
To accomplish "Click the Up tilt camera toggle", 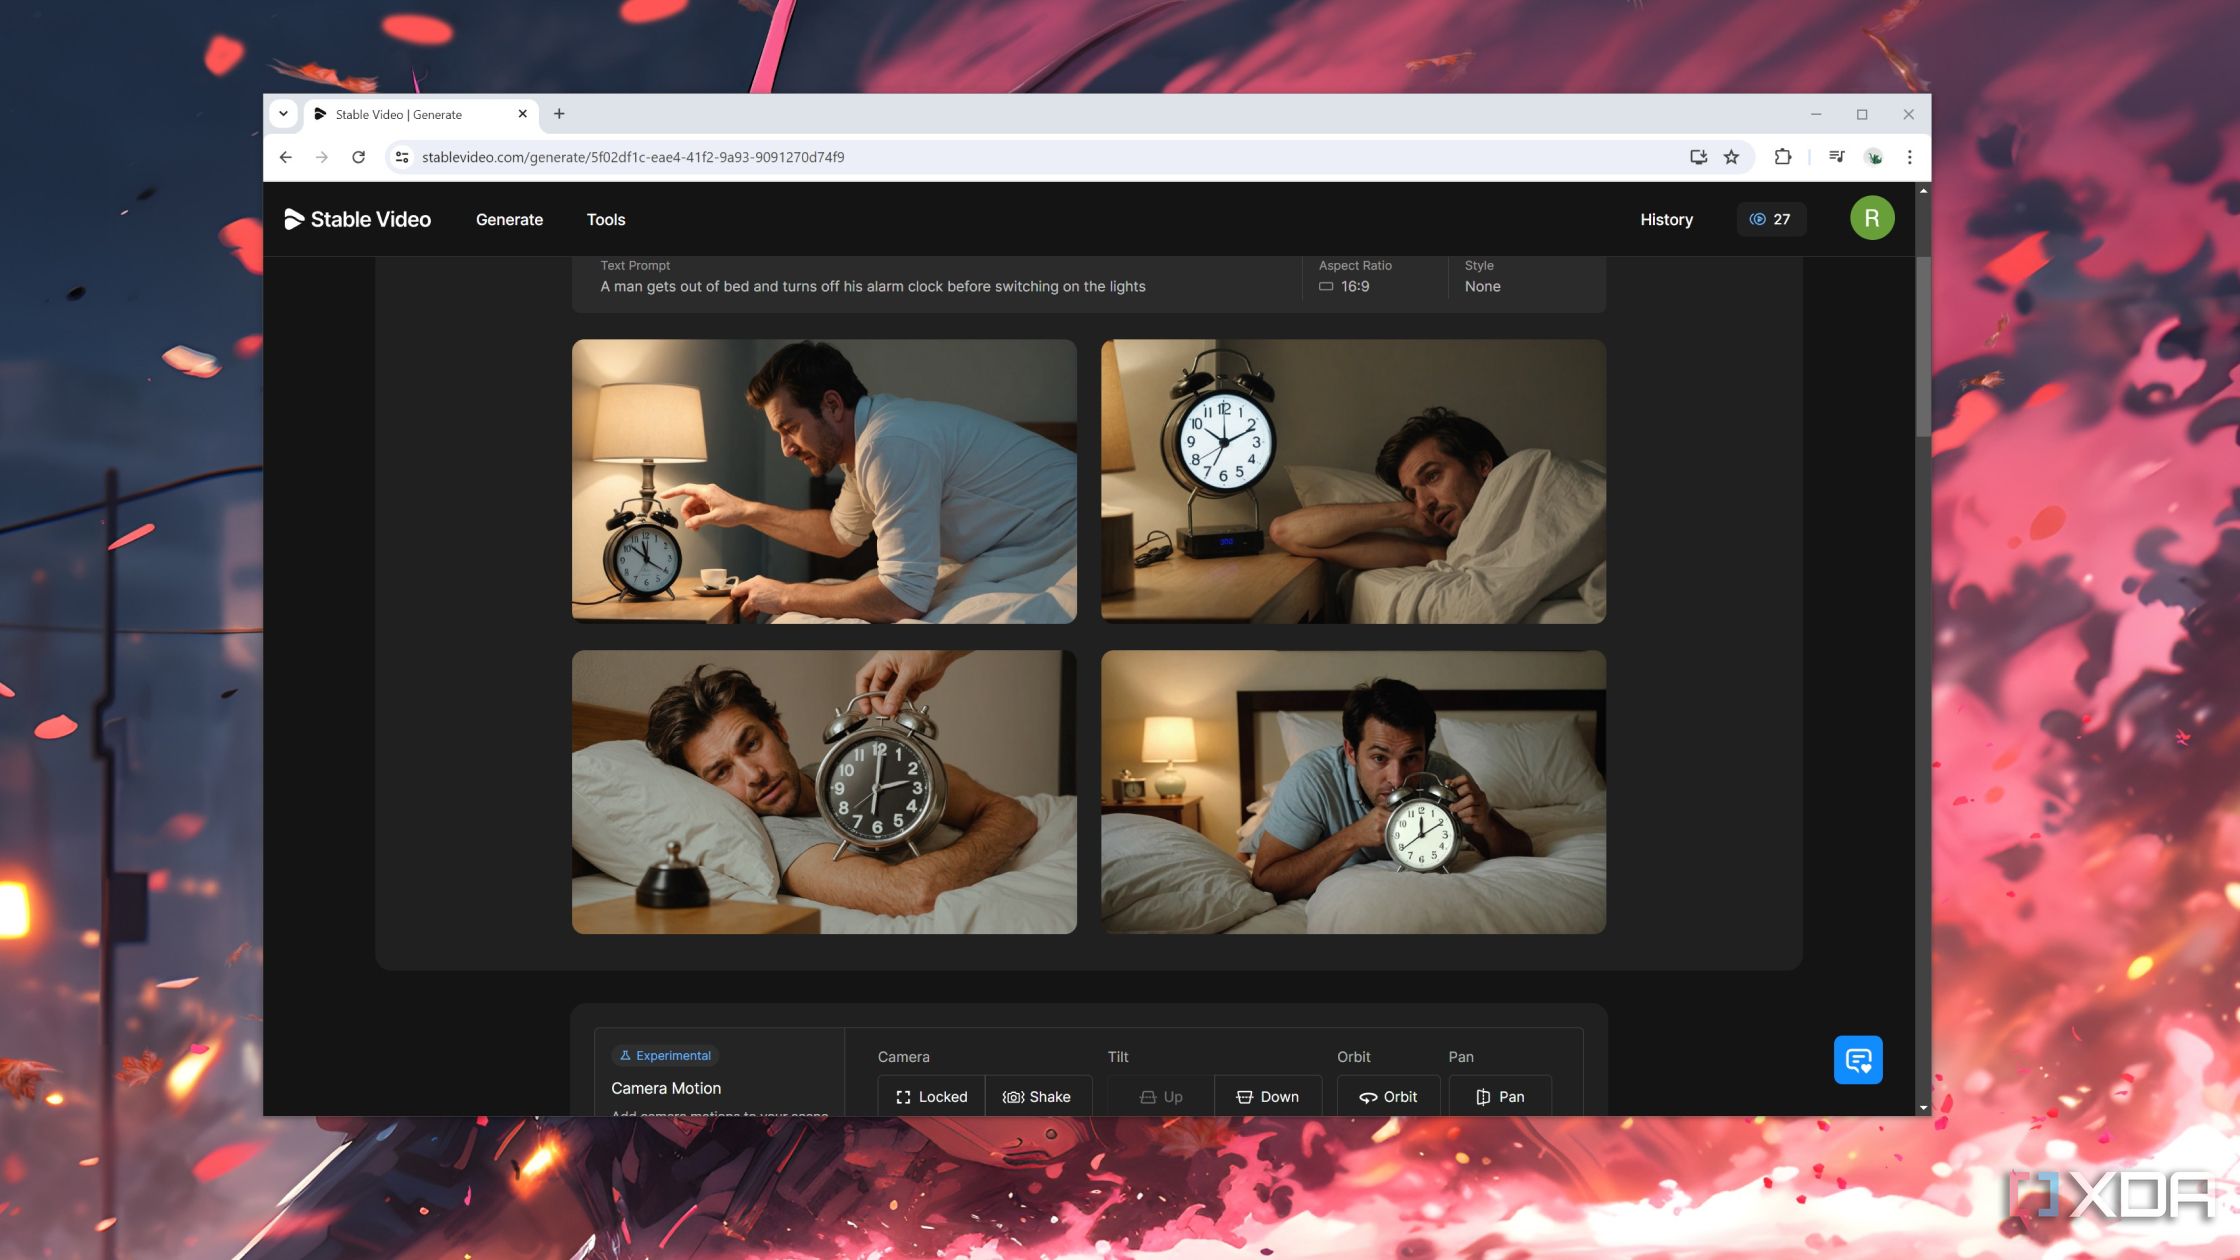I will click(x=1158, y=1095).
